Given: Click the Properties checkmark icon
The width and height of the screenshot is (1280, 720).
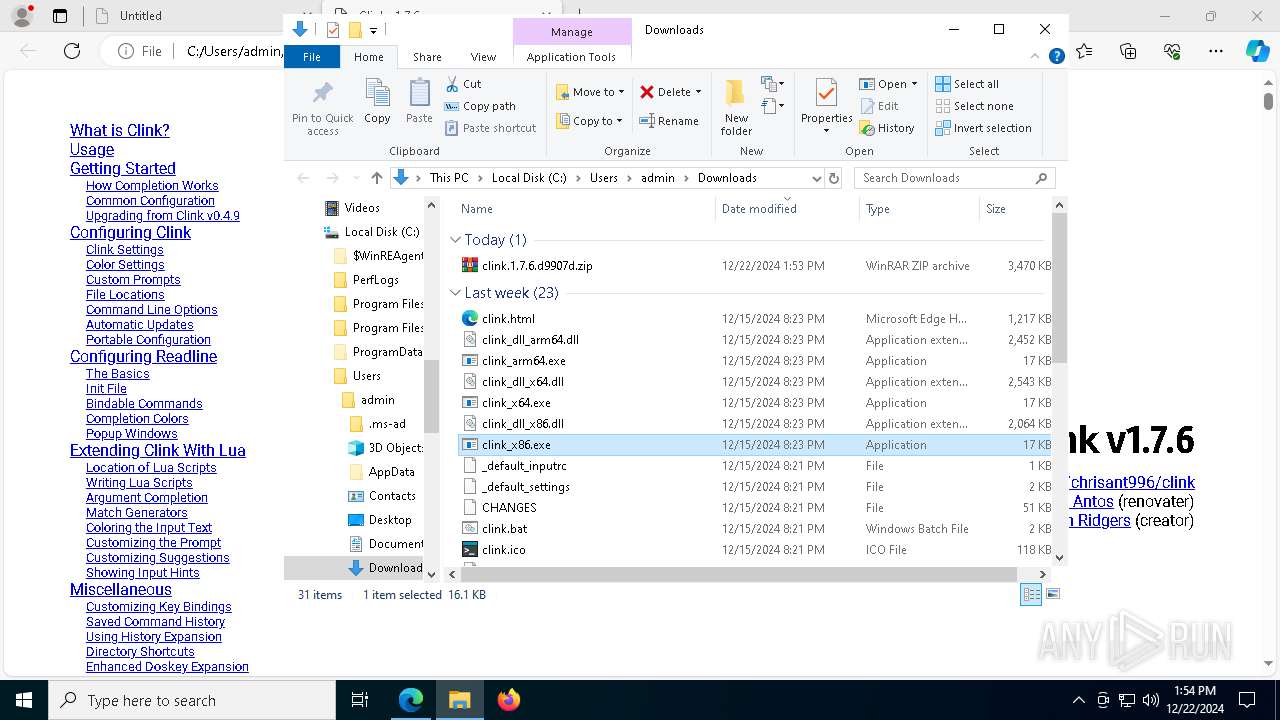Looking at the screenshot, I should coord(826,93).
